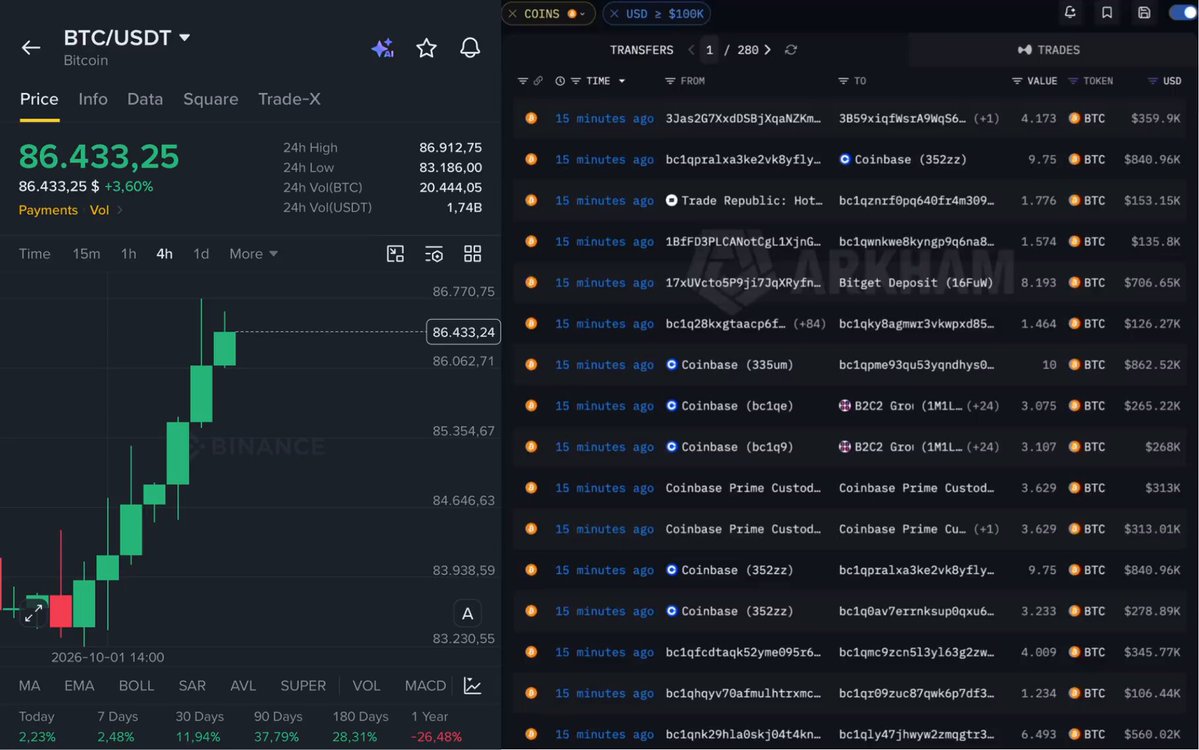
Task: Open the indicator chart icon next to MACD
Action: coord(473,686)
